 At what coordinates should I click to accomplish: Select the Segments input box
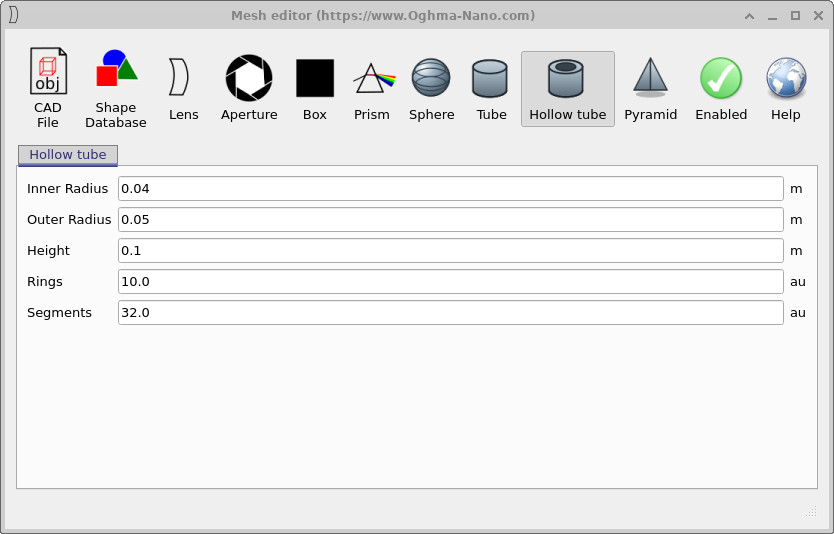(450, 313)
